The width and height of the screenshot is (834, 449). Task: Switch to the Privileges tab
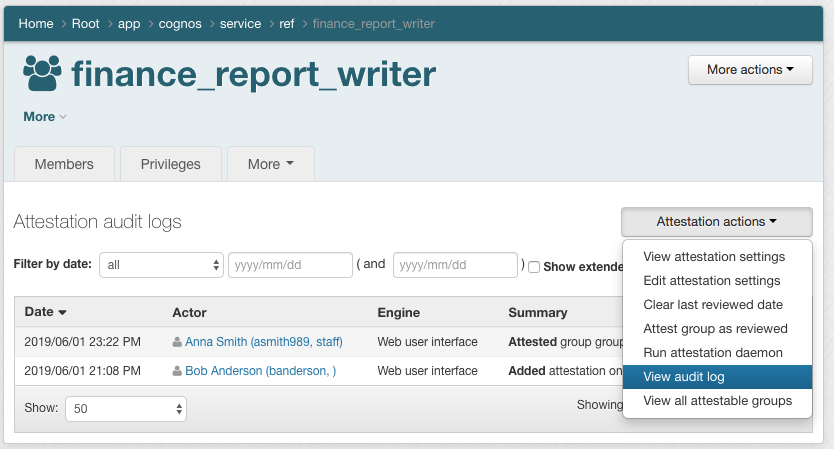(x=170, y=164)
